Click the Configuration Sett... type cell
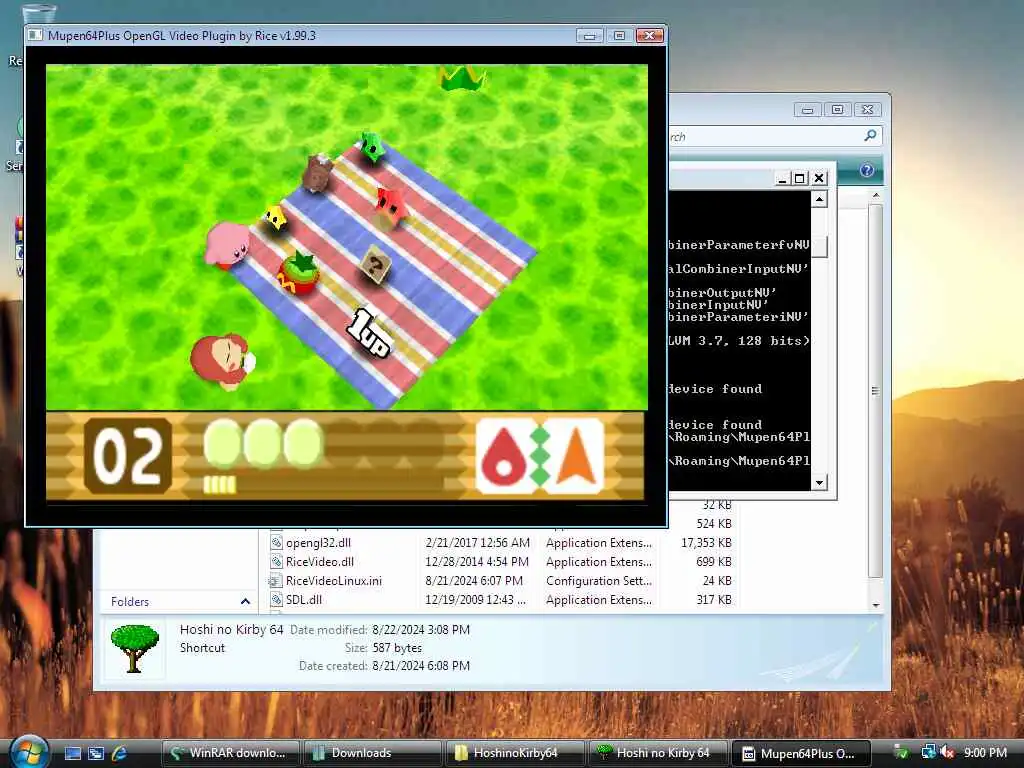The height and width of the screenshot is (768, 1024). (599, 581)
